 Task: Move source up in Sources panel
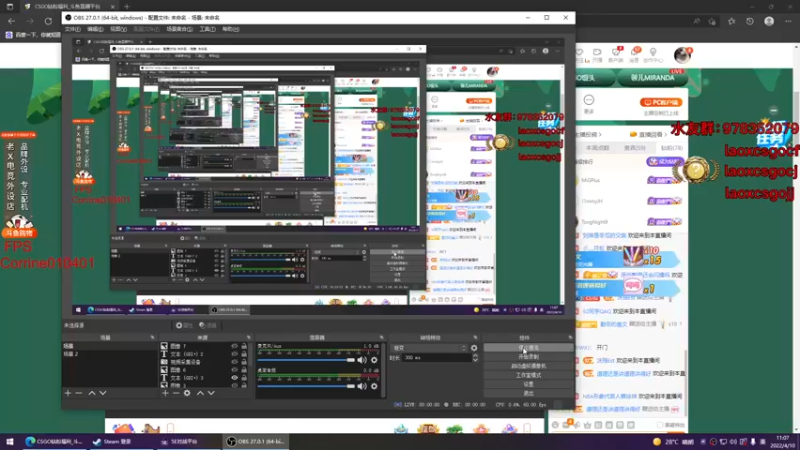coord(200,393)
